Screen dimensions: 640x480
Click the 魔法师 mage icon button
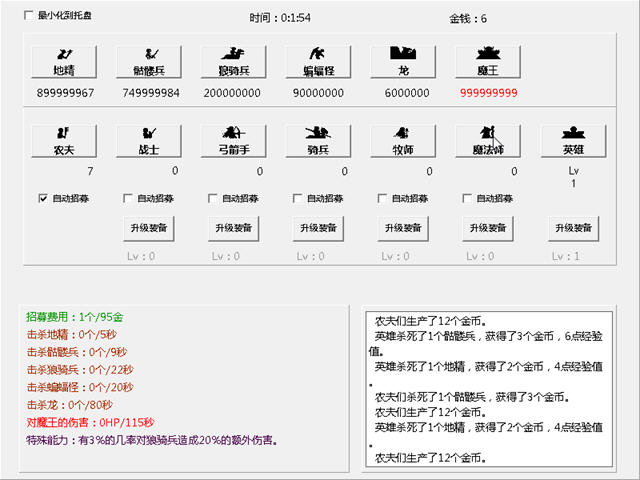(x=489, y=141)
